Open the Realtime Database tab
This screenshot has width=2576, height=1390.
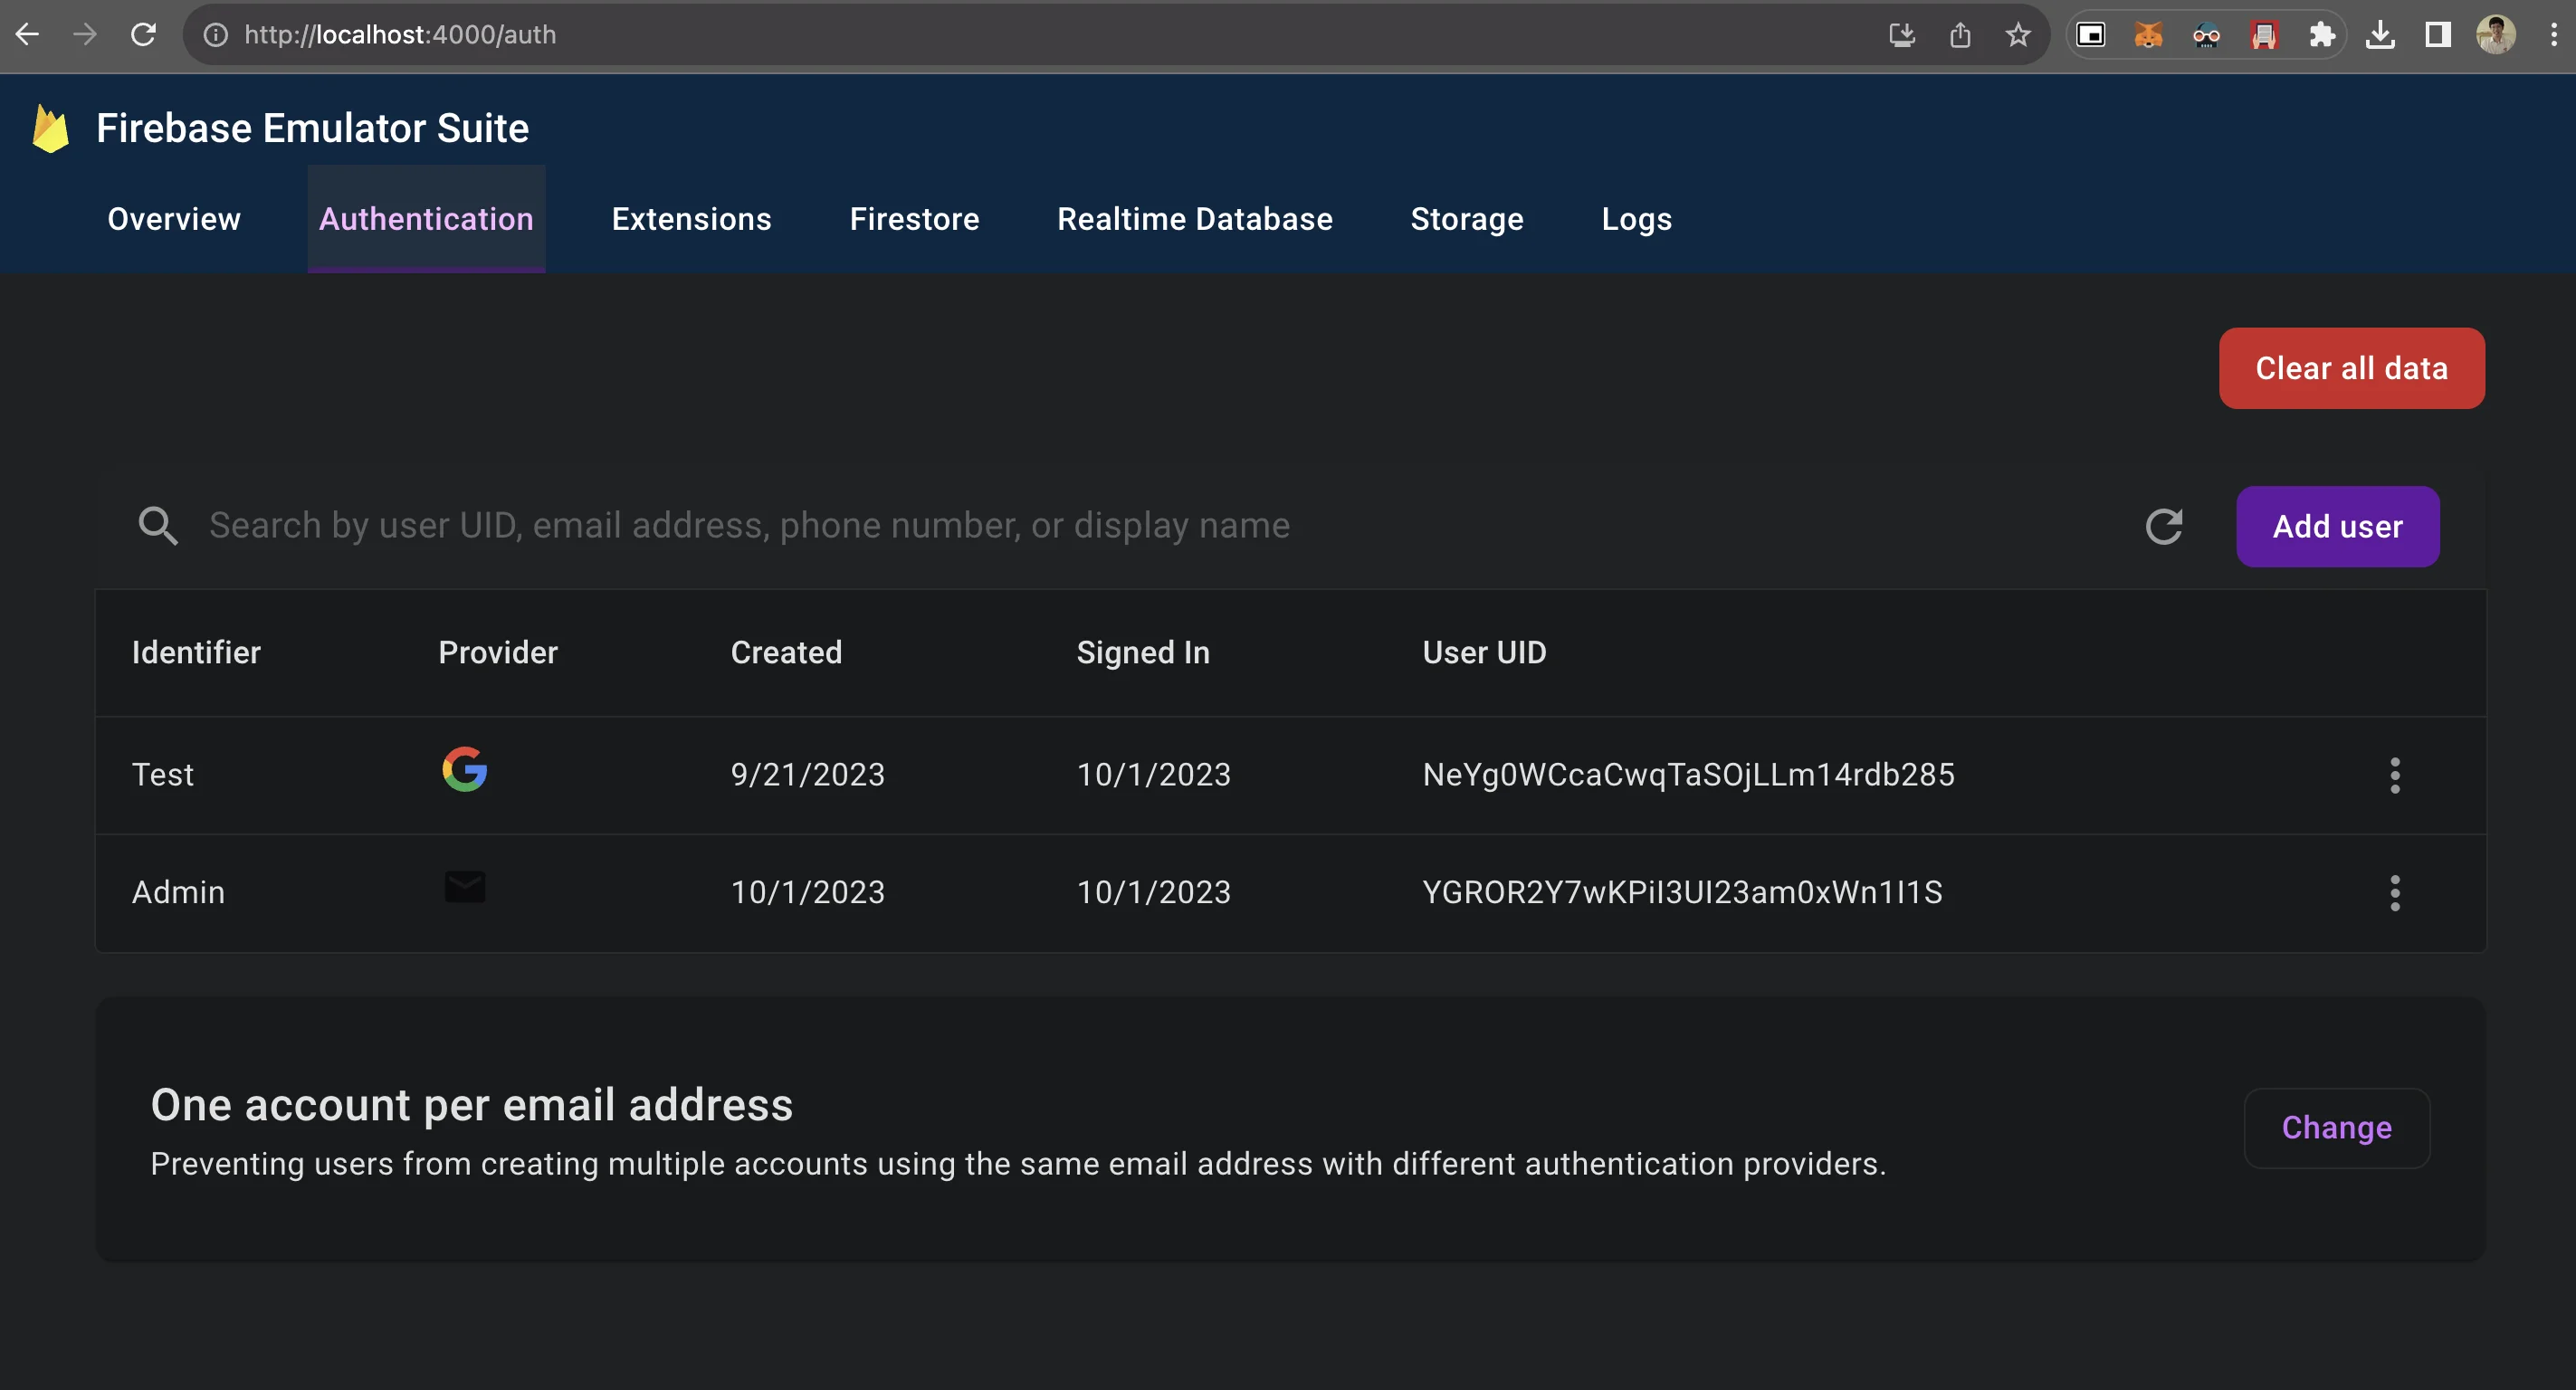pos(1195,219)
